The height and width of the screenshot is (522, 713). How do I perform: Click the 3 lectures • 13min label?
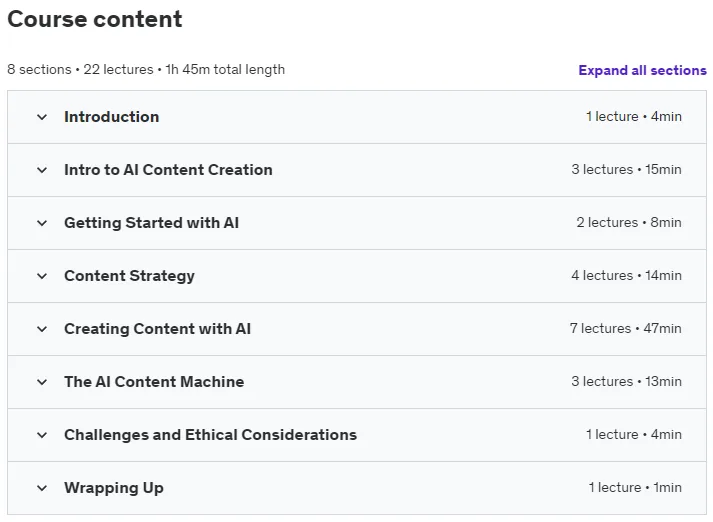coord(626,381)
